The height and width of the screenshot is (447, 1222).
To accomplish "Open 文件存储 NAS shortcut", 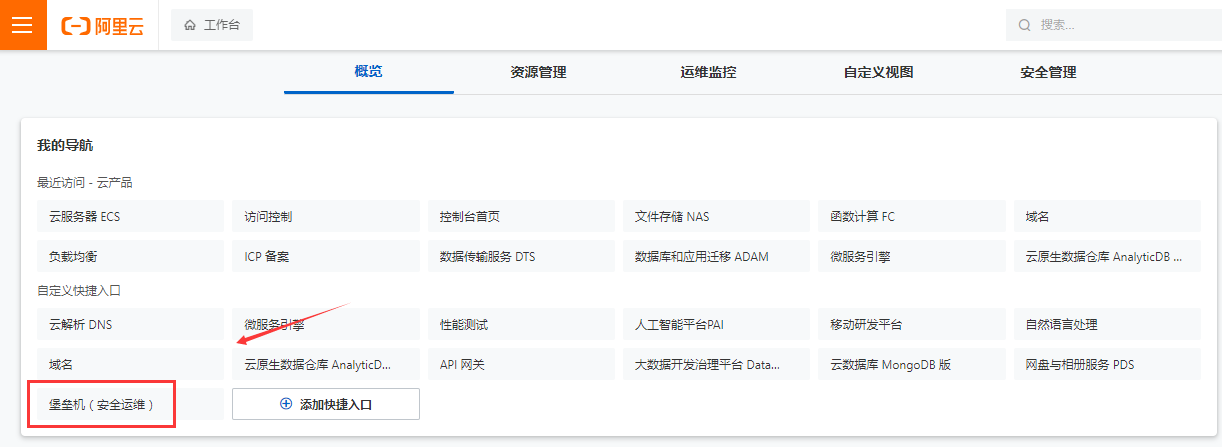I will click(716, 216).
